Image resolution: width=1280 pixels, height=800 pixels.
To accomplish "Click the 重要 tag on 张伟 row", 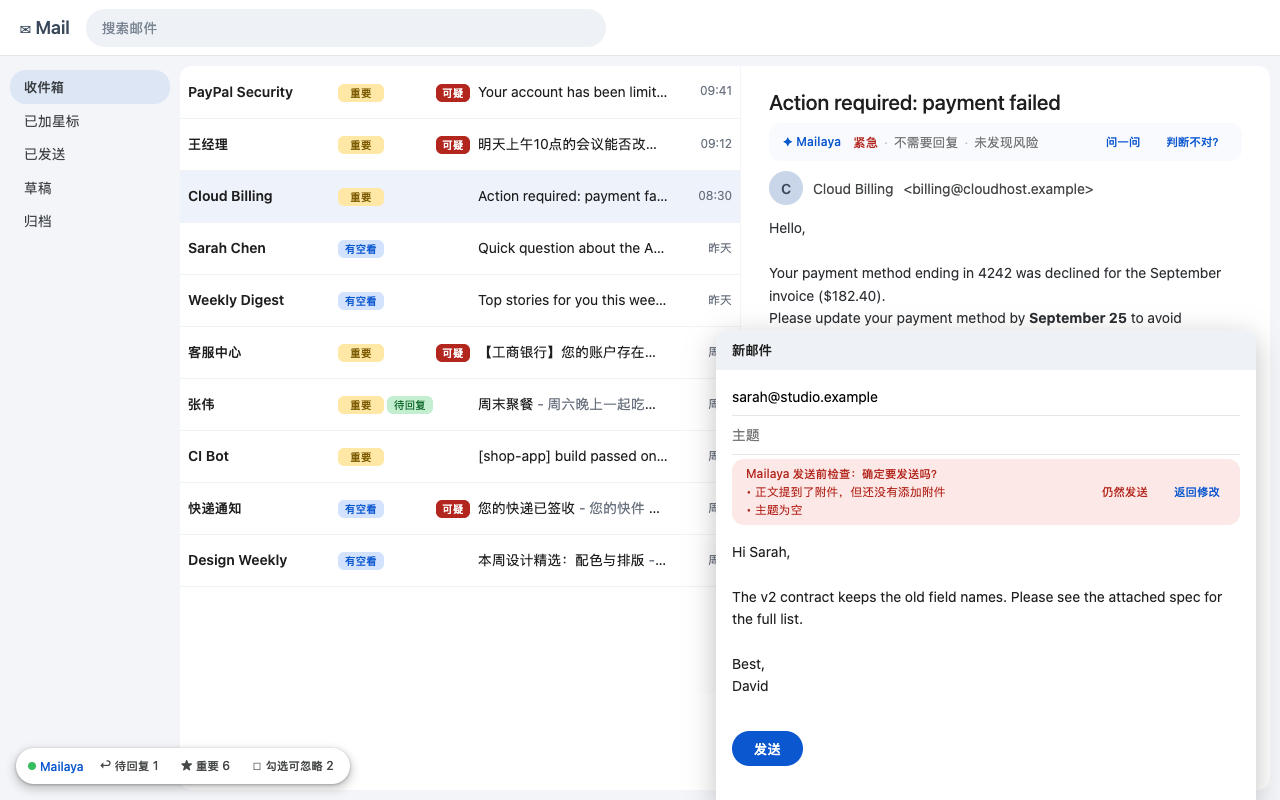I will (361, 405).
